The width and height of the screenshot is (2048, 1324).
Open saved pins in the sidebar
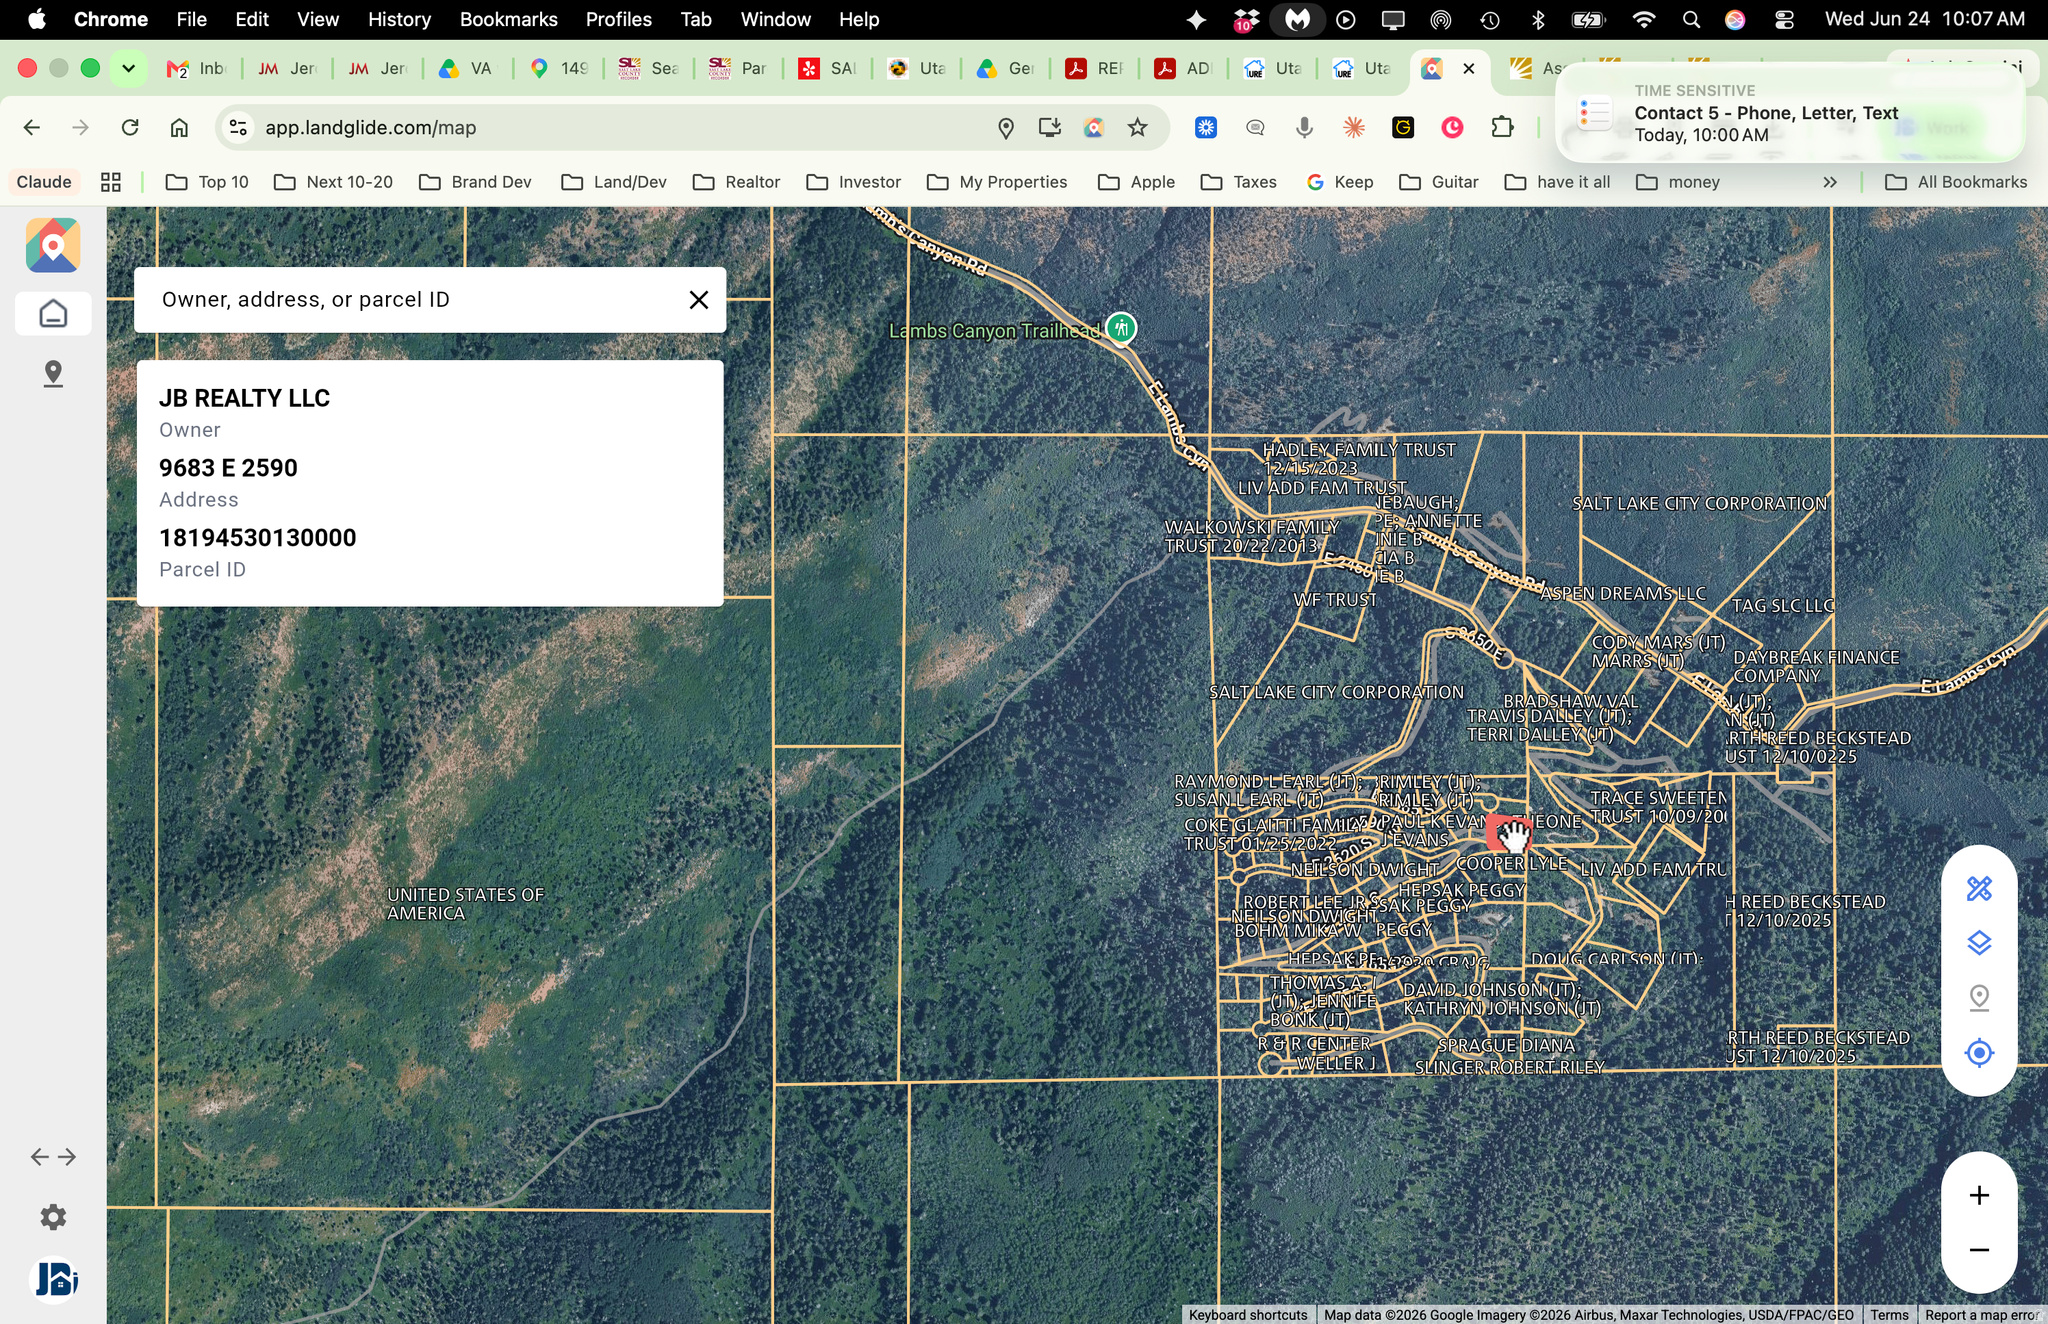point(53,374)
